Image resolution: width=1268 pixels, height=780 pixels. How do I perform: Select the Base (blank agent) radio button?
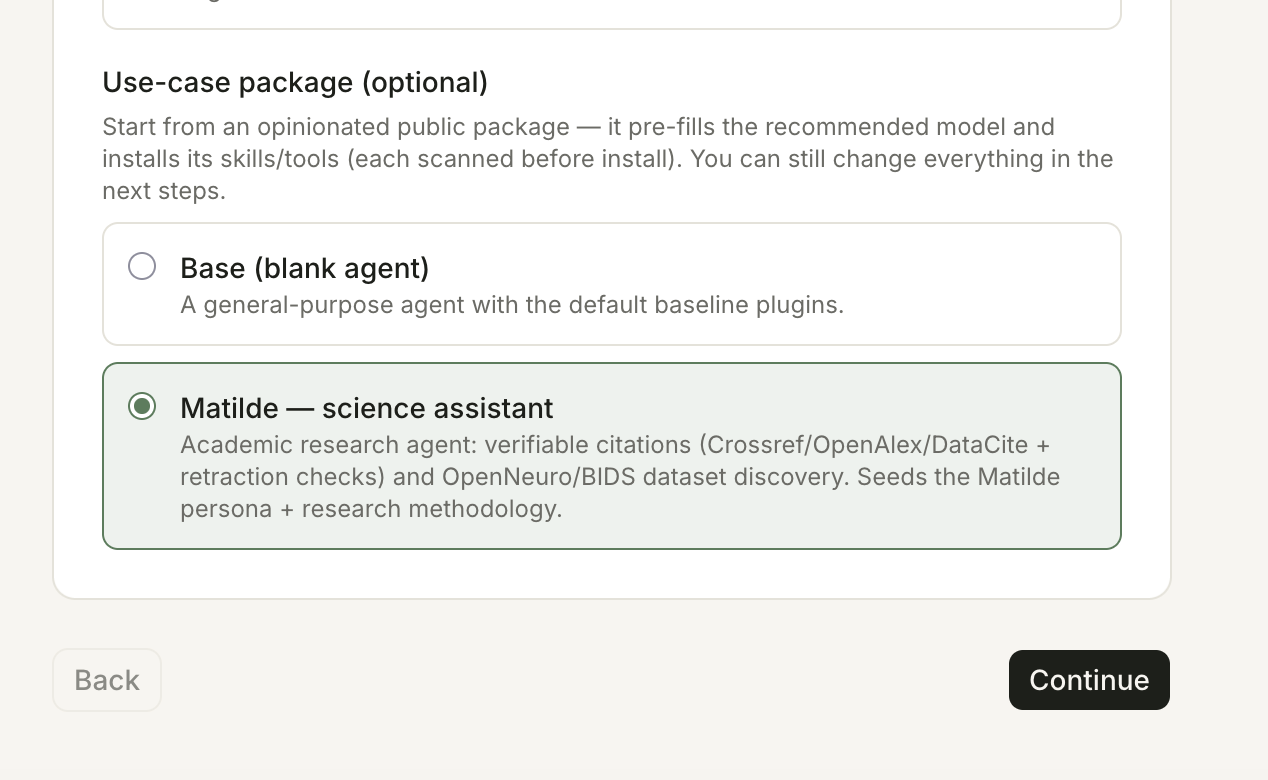142,266
